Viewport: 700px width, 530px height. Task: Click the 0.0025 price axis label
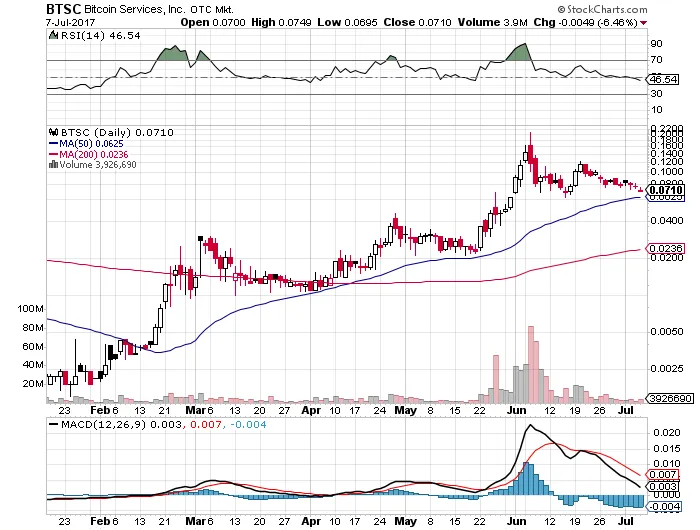click(667, 369)
